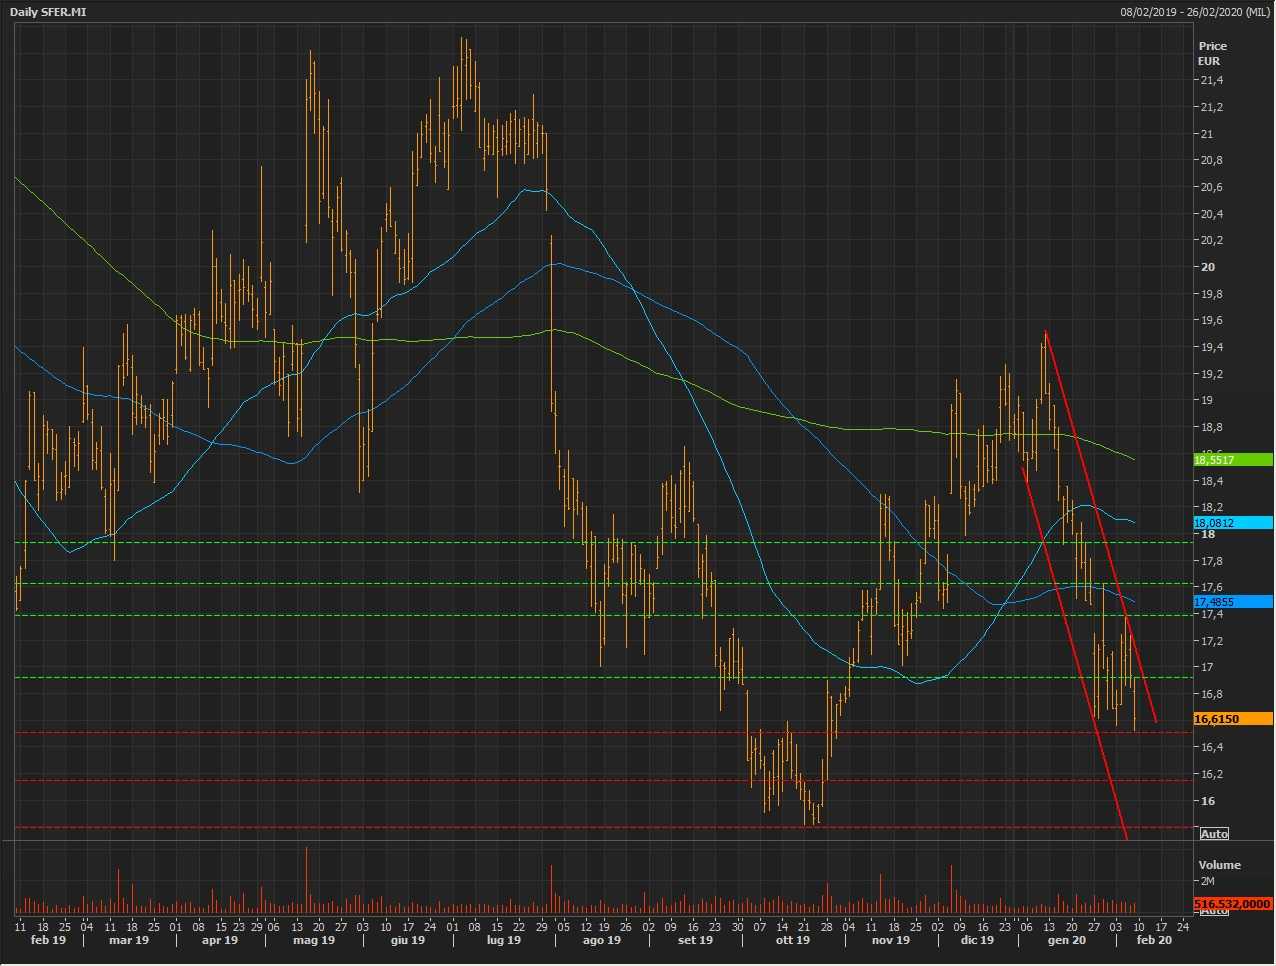Click the 'Daily SFER.MI' chart title
Image resolution: width=1276 pixels, height=966 pixels.
(48, 11)
